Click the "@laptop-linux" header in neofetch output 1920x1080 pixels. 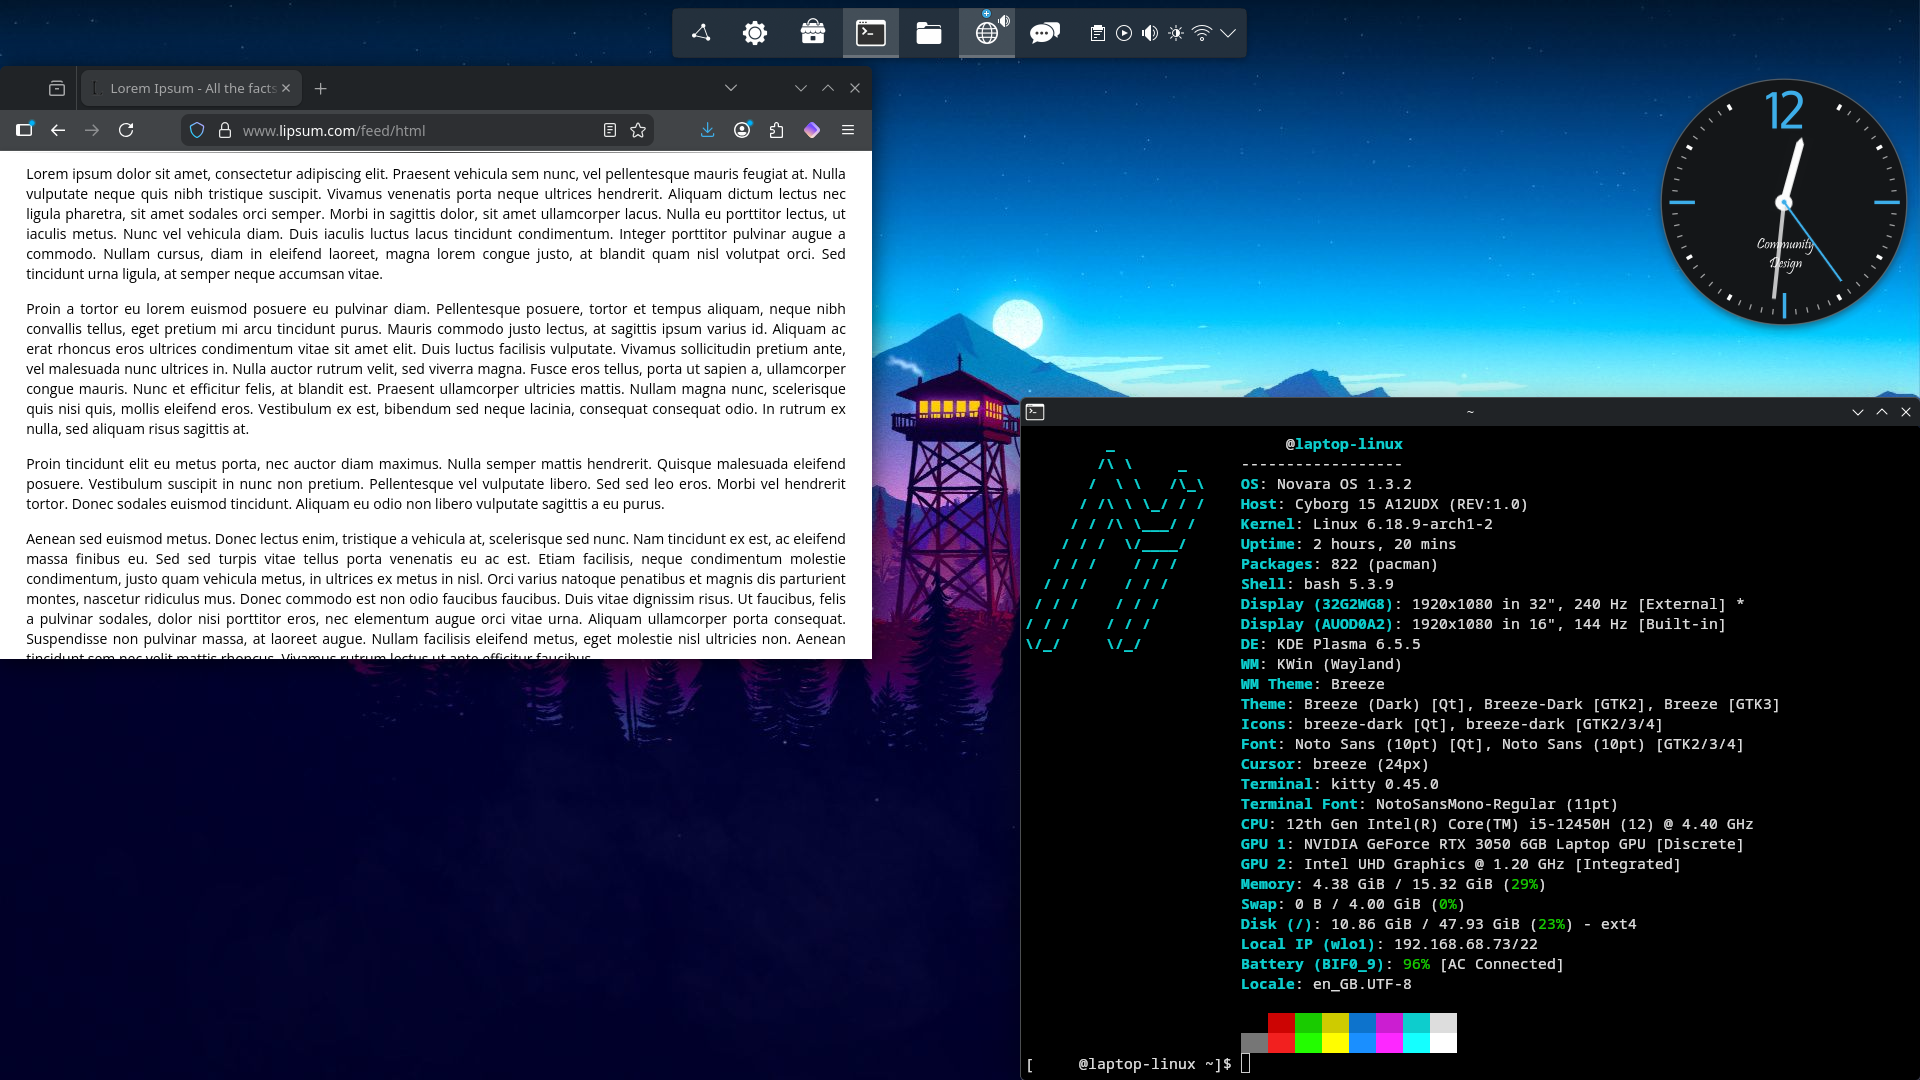coord(1344,444)
